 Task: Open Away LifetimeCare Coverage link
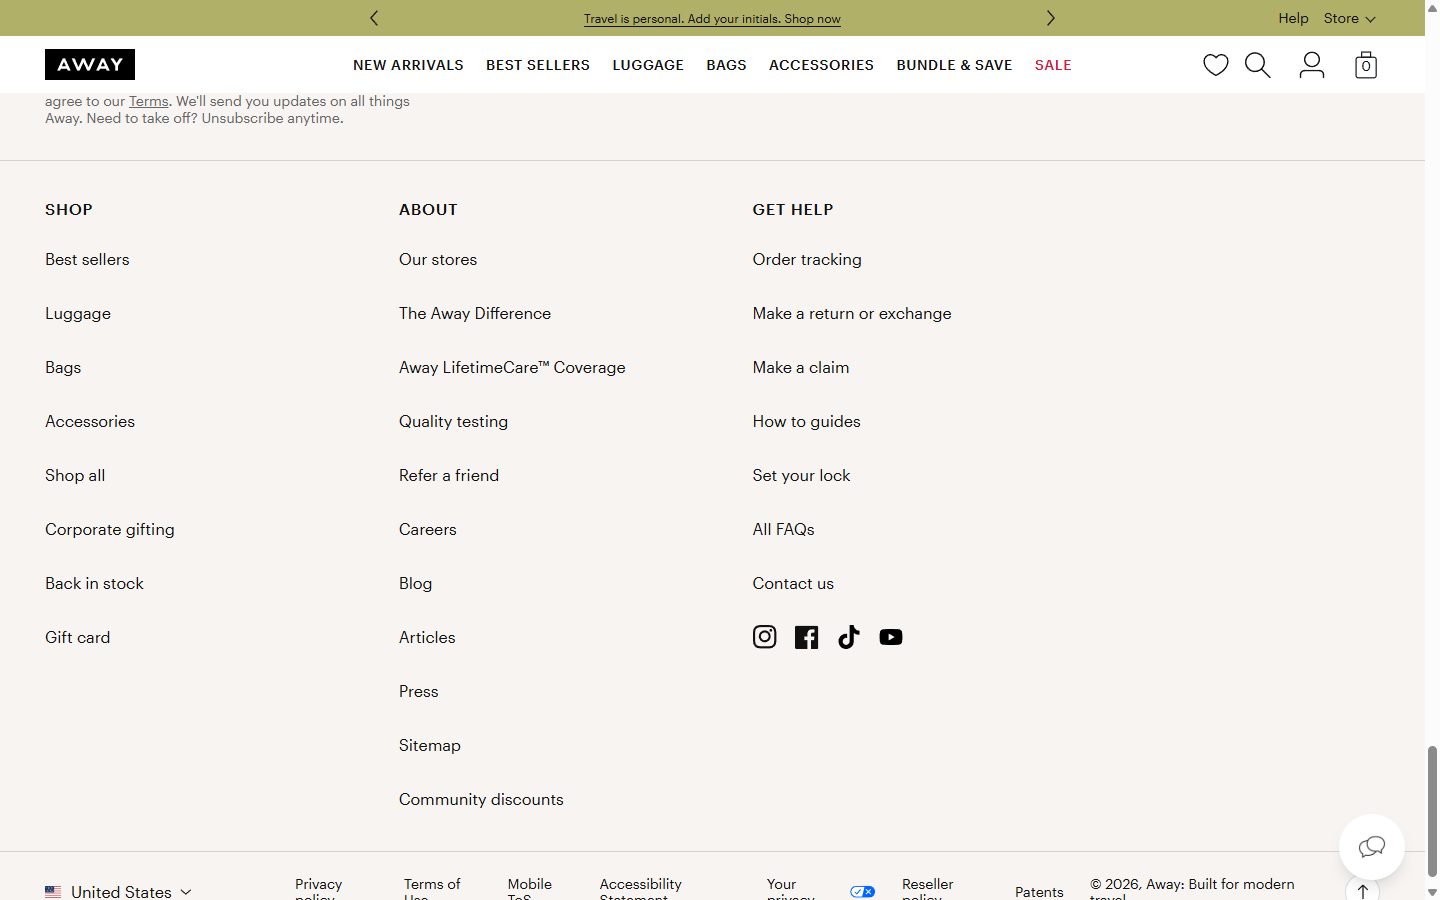click(512, 367)
